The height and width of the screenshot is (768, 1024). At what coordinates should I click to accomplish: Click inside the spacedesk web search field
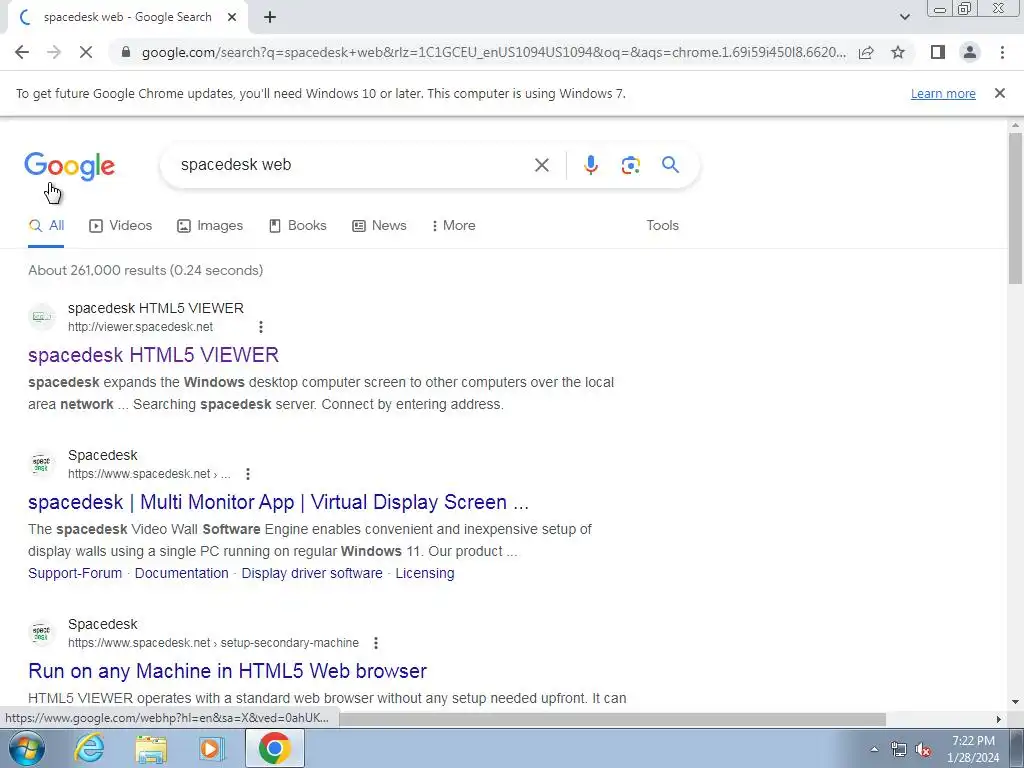coord(349,165)
